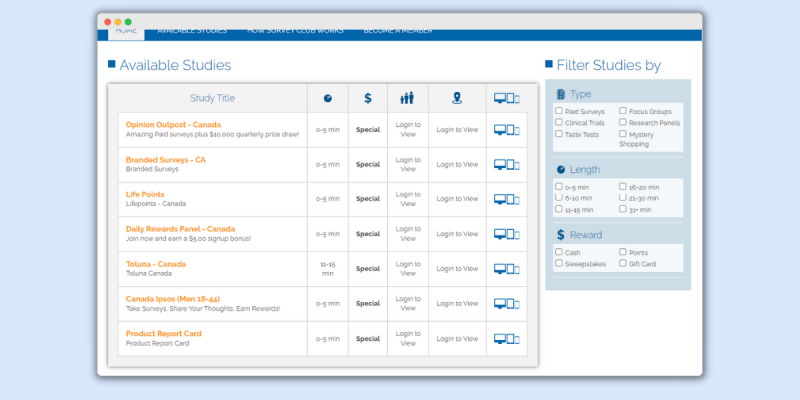Click devices icon in Canada Ipsos row

coord(507,304)
